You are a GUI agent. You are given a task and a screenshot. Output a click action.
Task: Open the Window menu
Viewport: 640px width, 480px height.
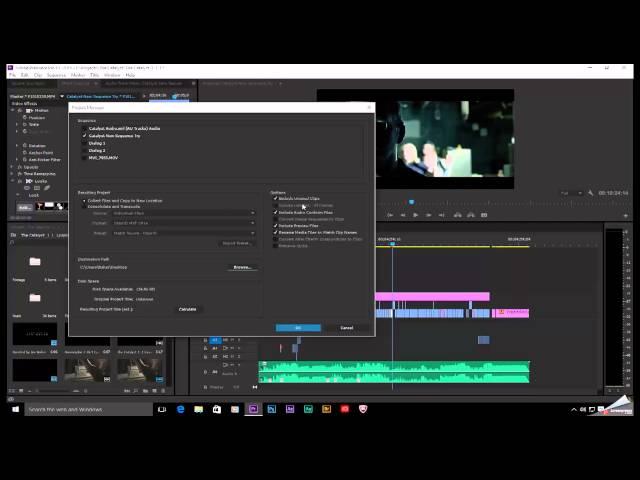(x=111, y=75)
